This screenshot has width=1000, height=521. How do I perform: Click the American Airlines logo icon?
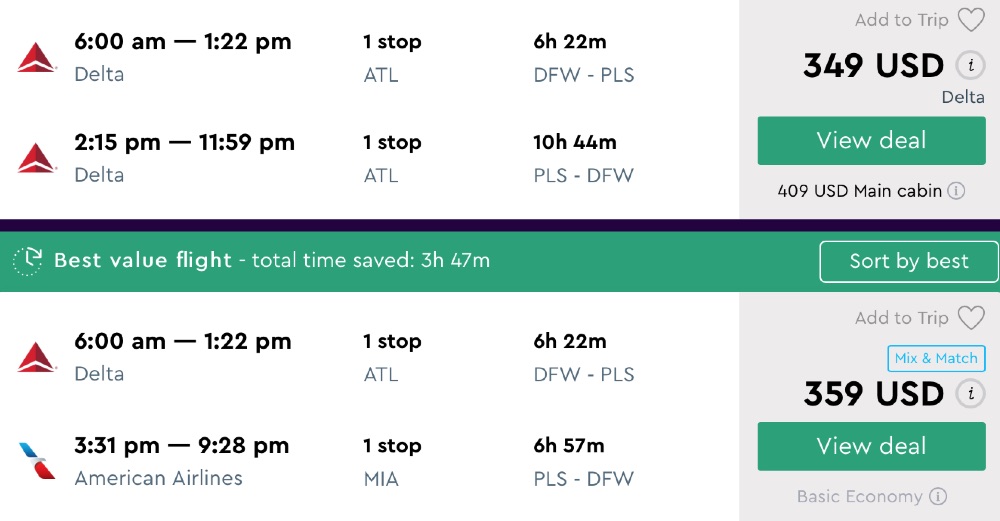37,460
